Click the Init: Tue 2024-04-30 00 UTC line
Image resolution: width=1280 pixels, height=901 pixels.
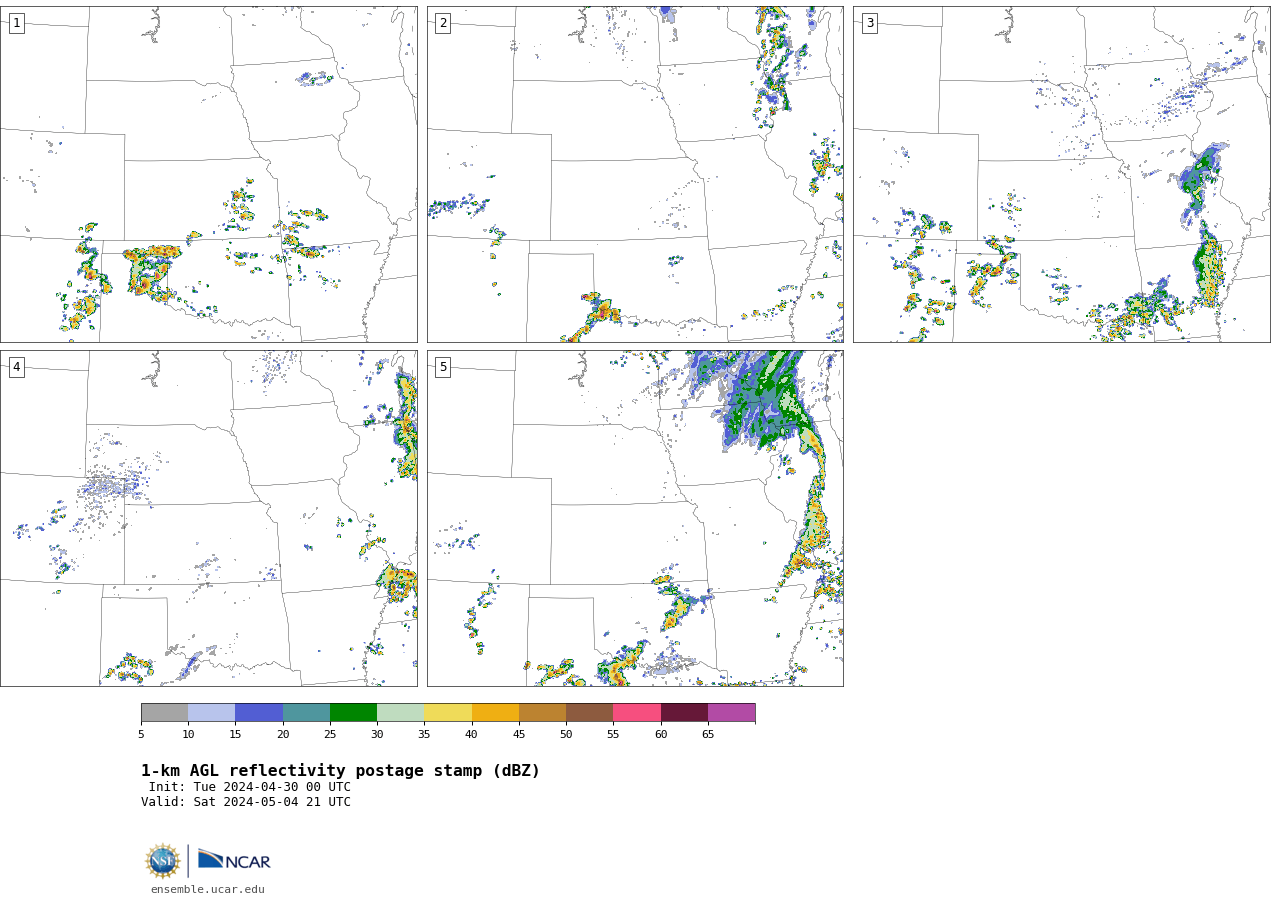tap(250, 787)
